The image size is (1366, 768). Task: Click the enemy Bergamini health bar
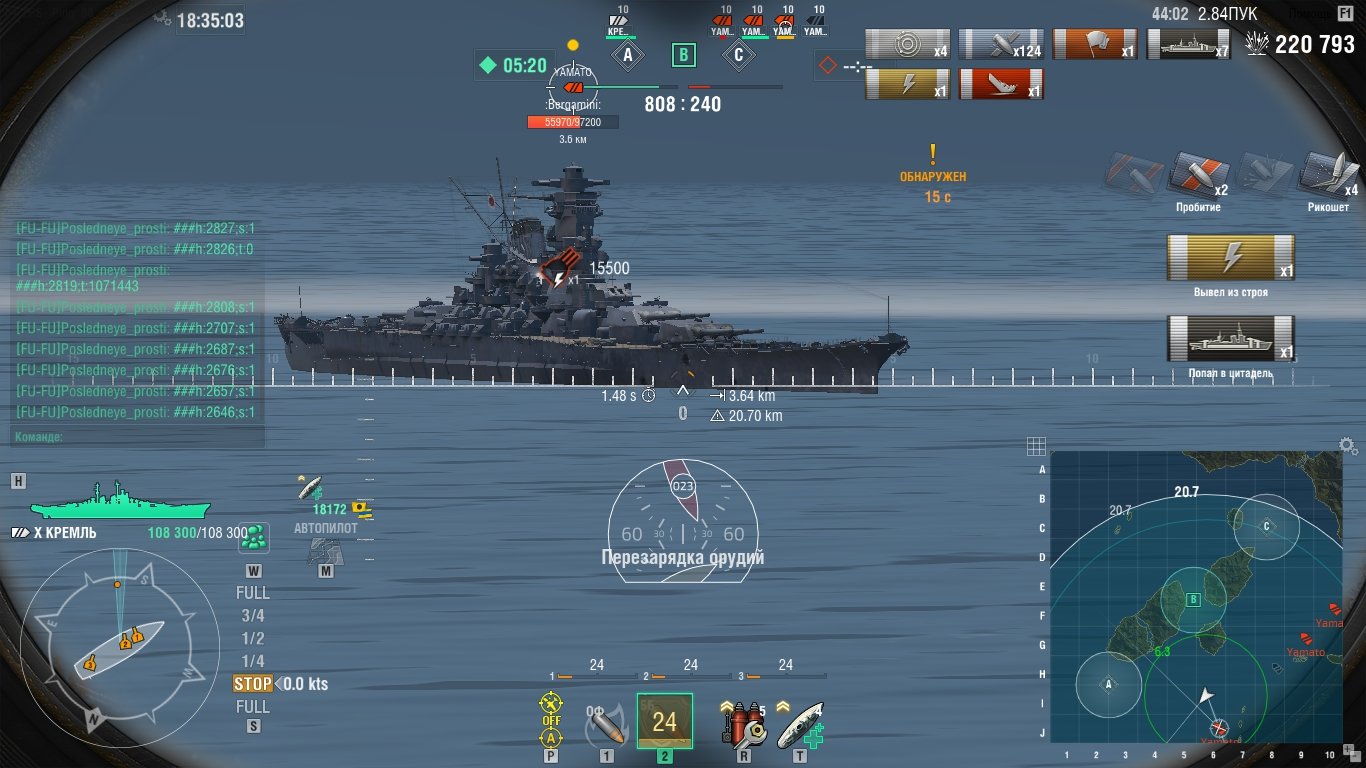(x=573, y=122)
